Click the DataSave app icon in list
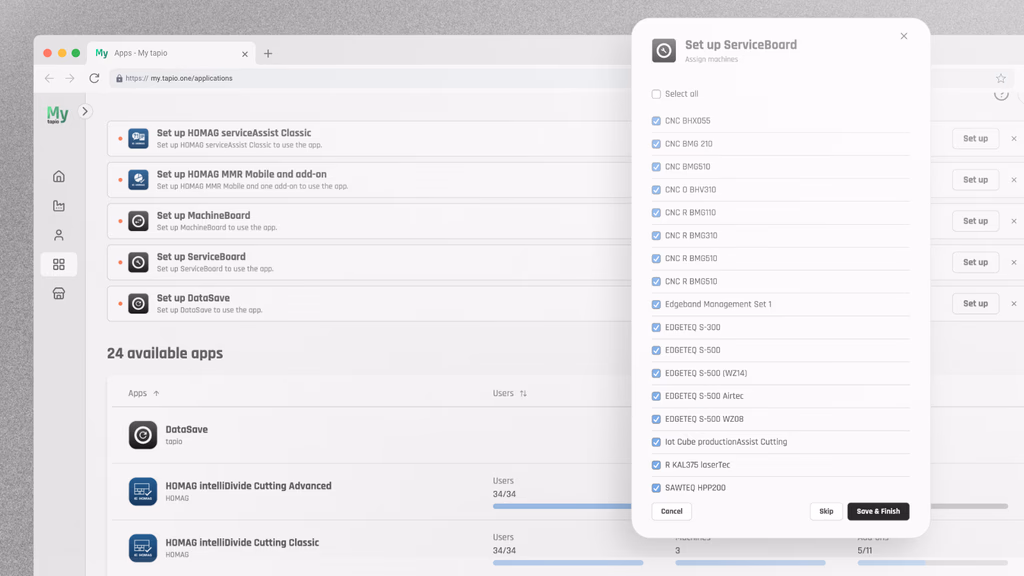Screen dimensions: 1024x576 tap(143, 435)
